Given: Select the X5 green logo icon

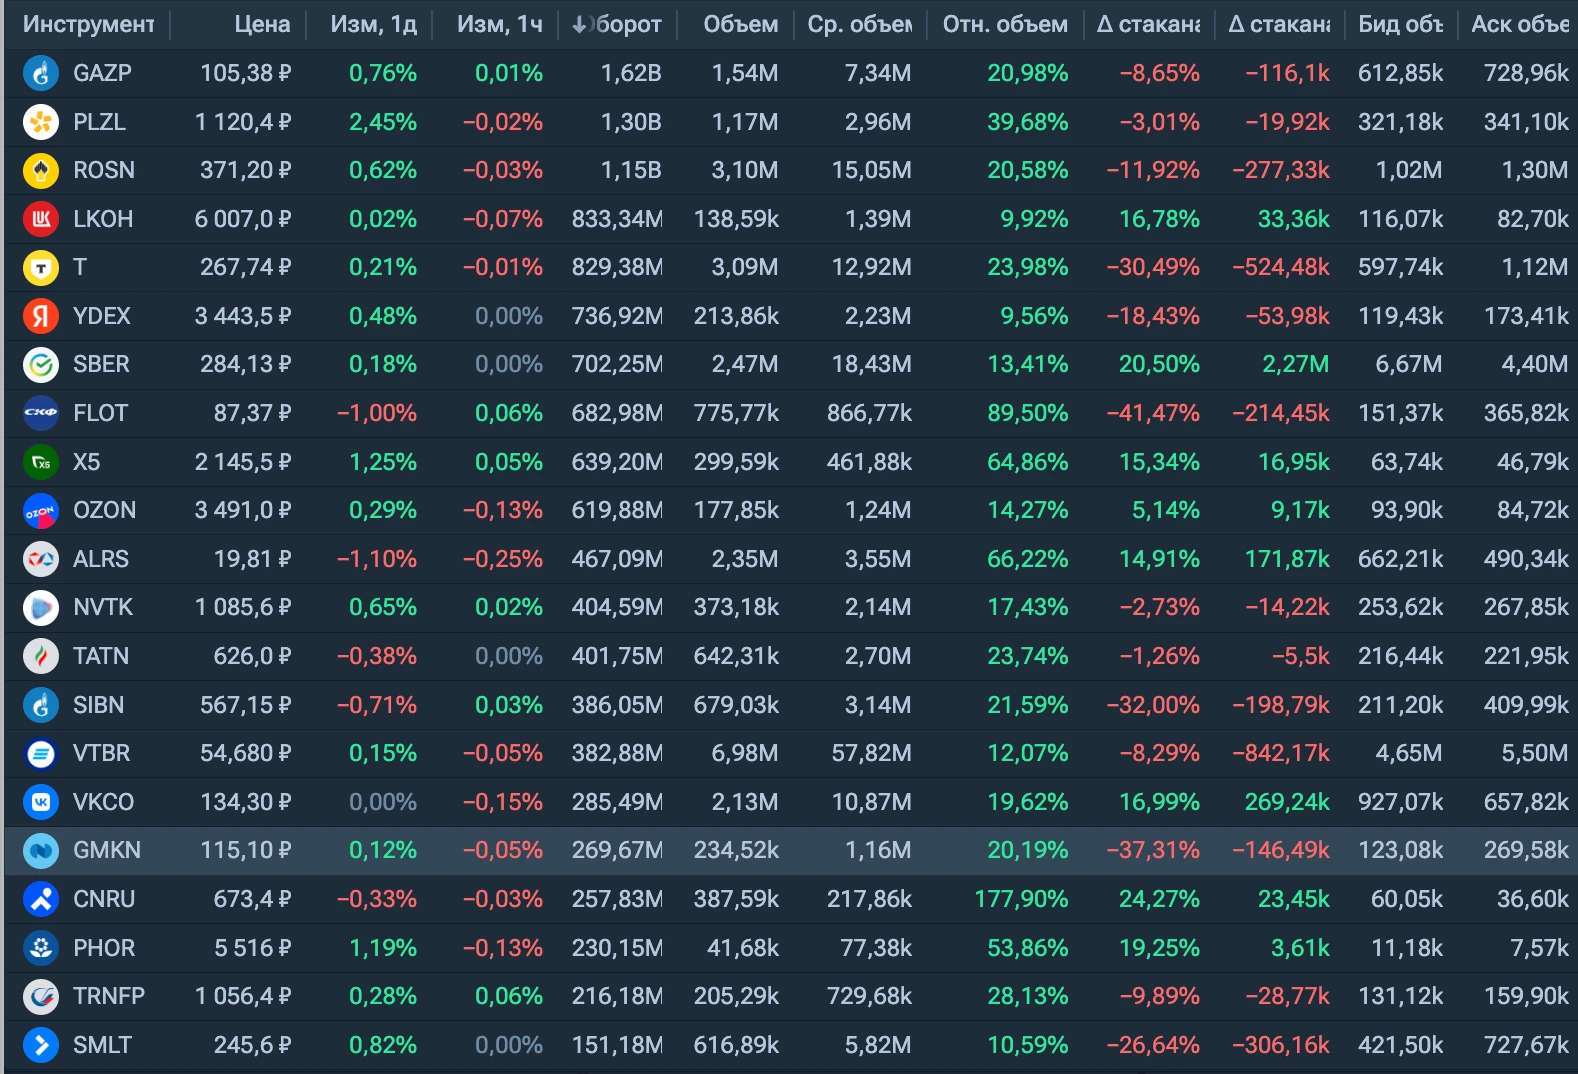Looking at the screenshot, I should pyautogui.click(x=41, y=462).
